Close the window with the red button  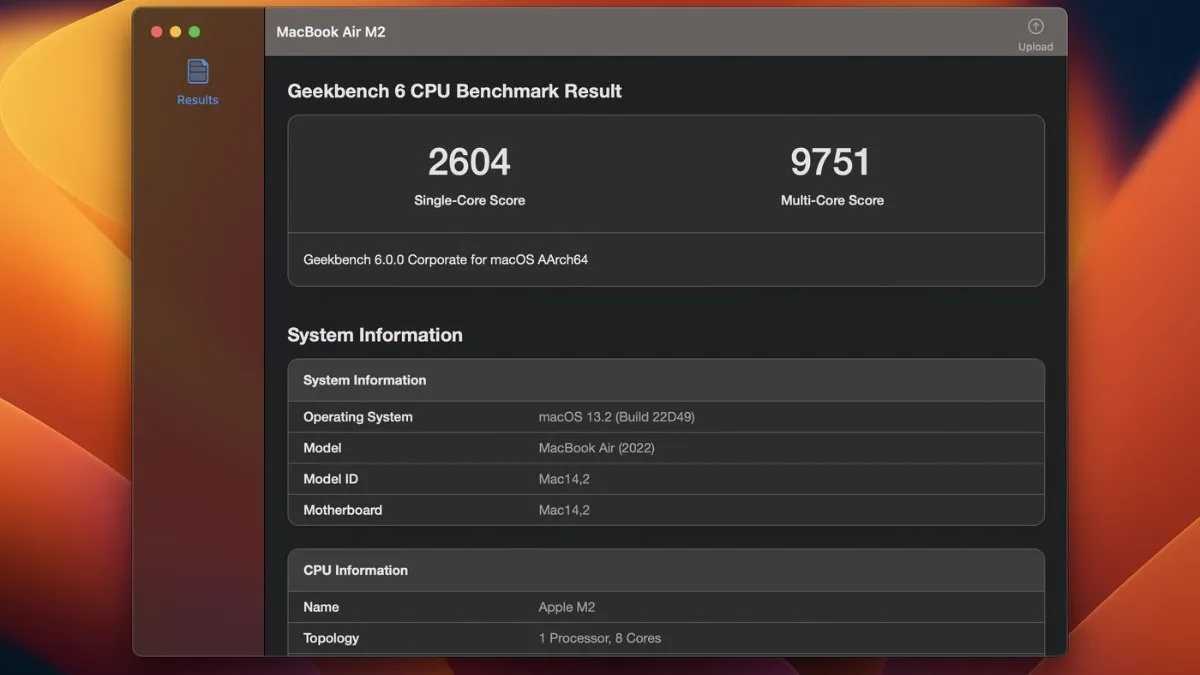[157, 32]
